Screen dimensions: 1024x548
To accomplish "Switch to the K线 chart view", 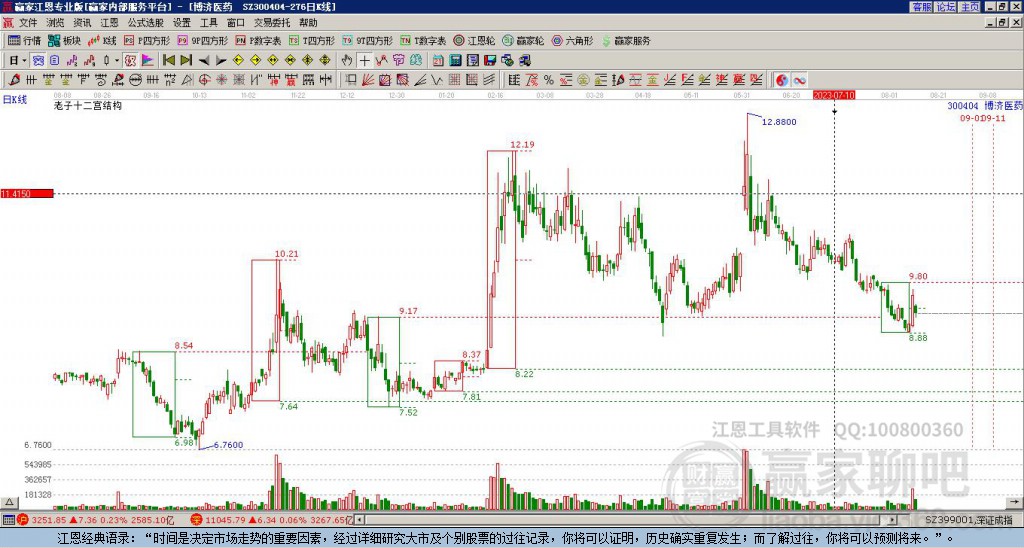I will coord(102,40).
